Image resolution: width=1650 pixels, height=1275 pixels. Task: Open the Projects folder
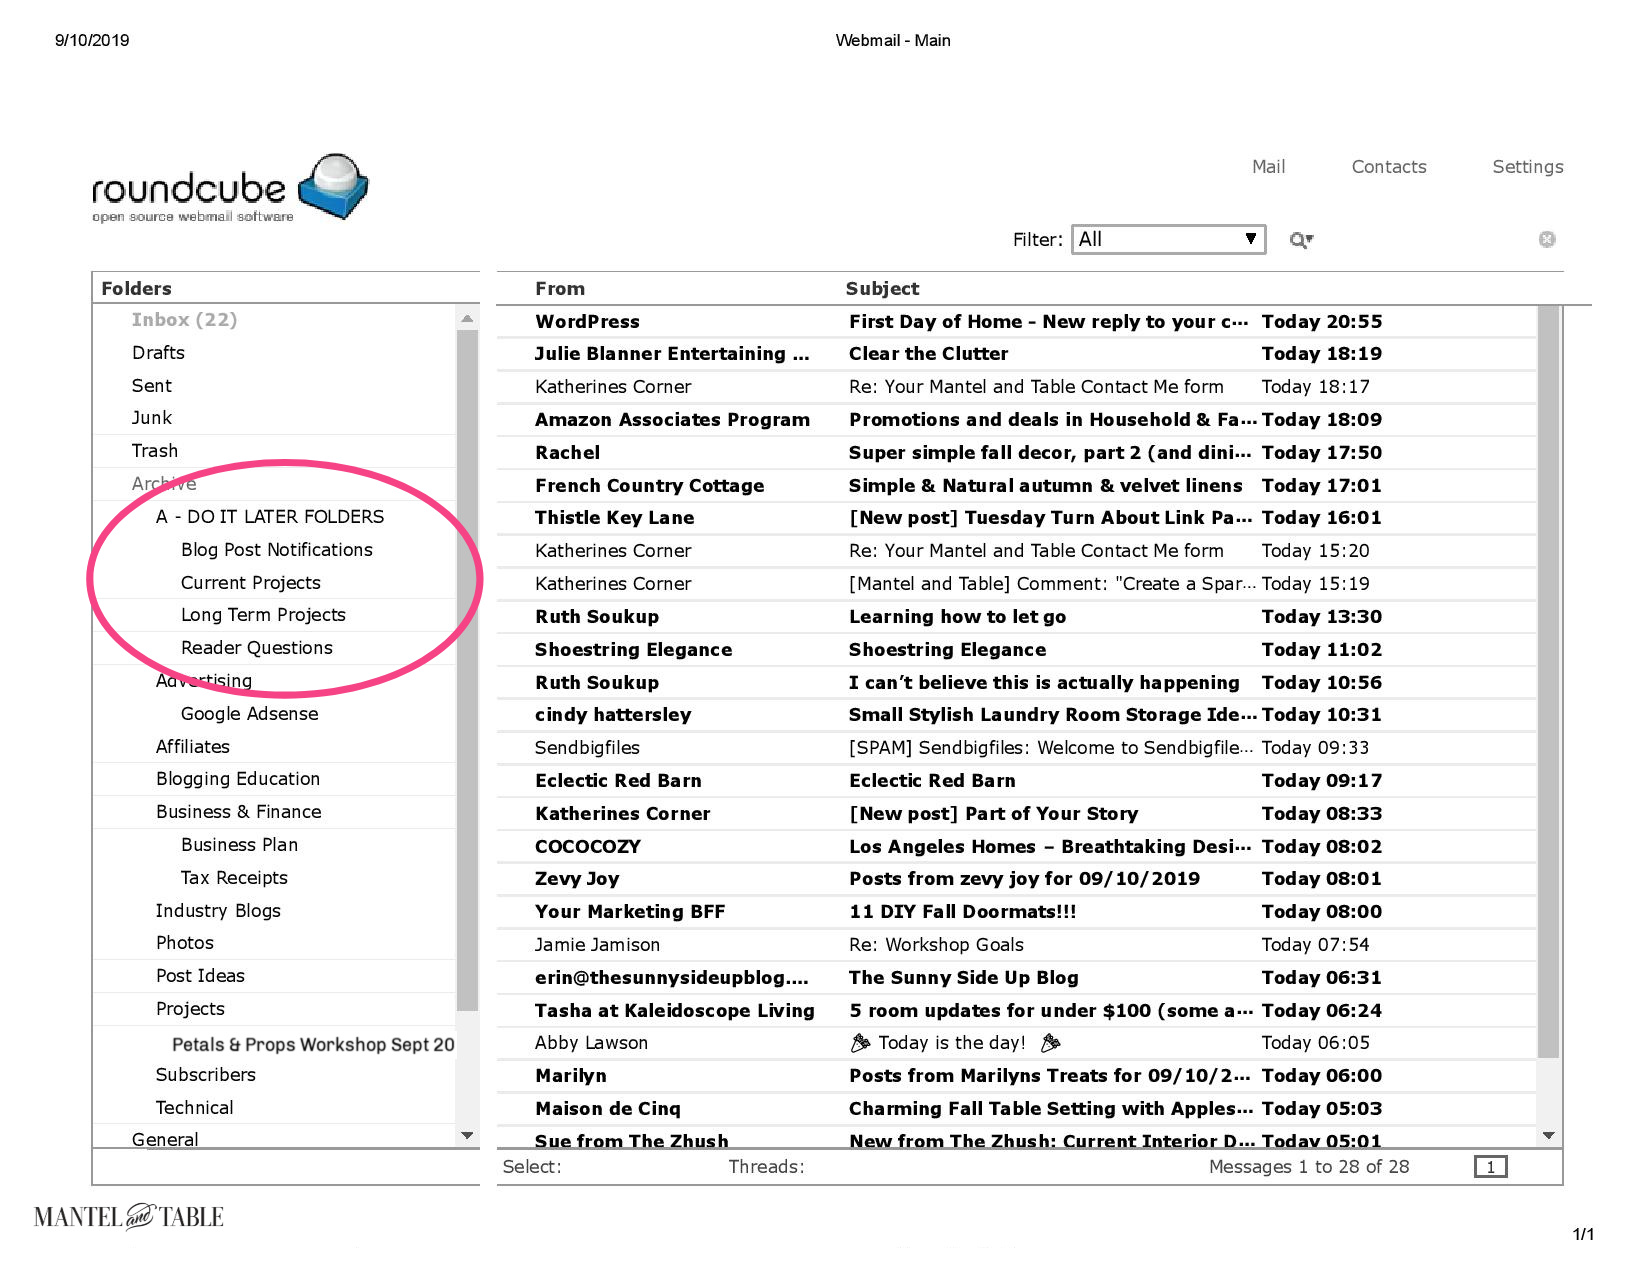point(274,1009)
